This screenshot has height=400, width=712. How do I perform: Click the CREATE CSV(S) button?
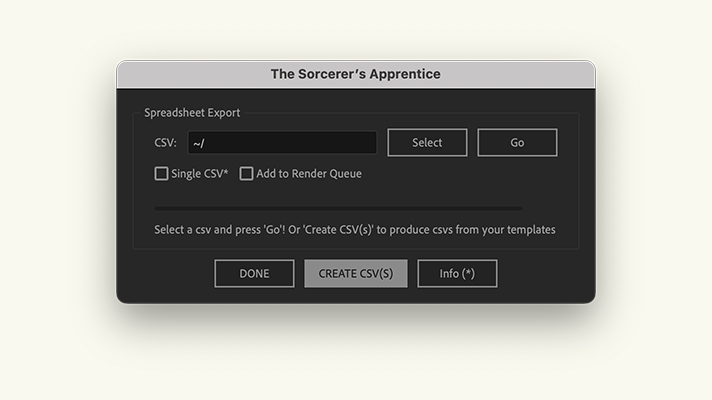point(356,273)
